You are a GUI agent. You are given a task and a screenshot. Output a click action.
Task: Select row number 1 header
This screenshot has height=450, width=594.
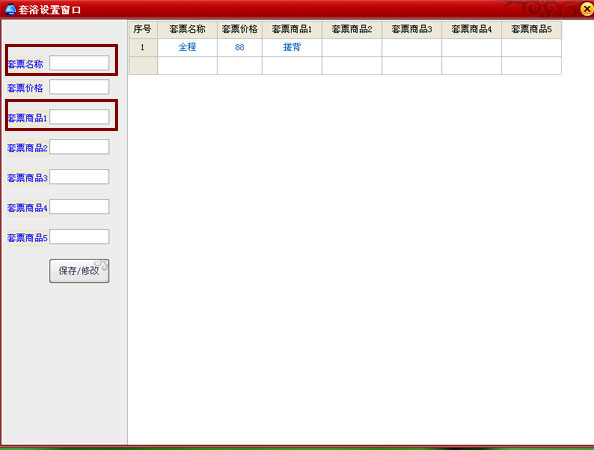coord(143,47)
